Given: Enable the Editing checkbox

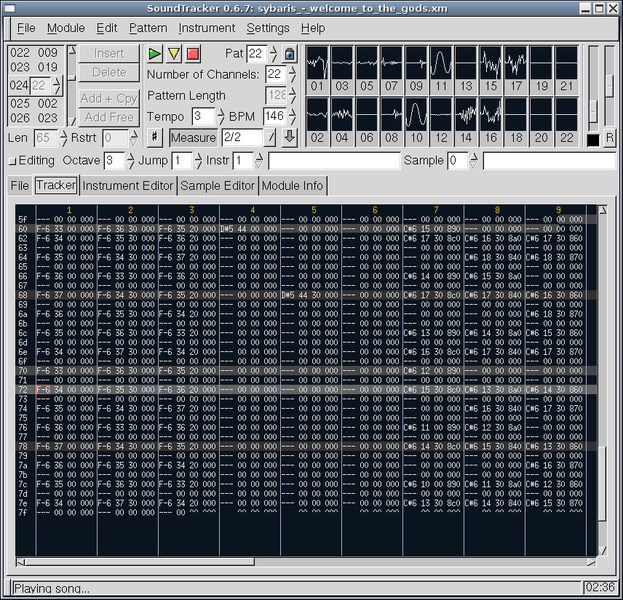Looking at the screenshot, I should pos(13,160).
